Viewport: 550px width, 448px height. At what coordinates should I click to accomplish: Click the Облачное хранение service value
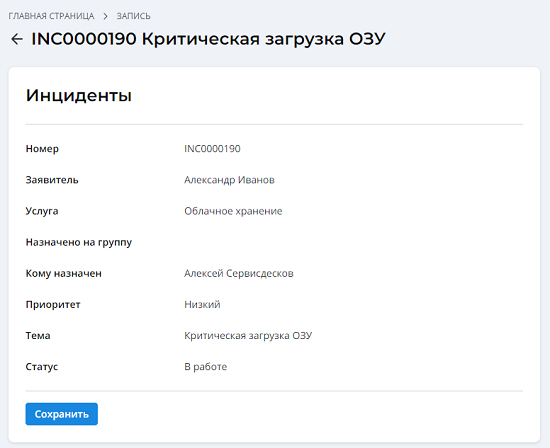coord(233,211)
